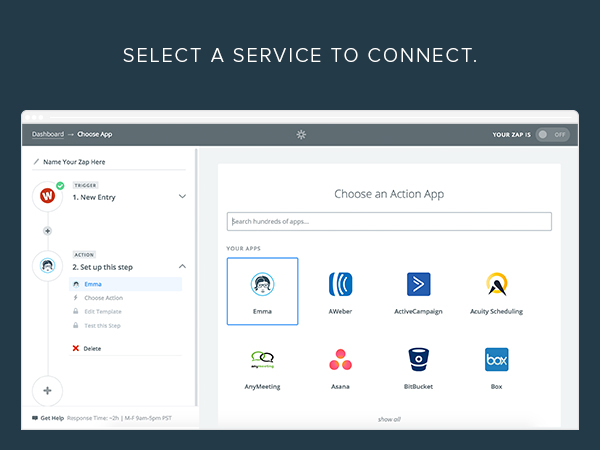Pick the Asana app icon
The image size is (600, 450).
click(x=340, y=360)
